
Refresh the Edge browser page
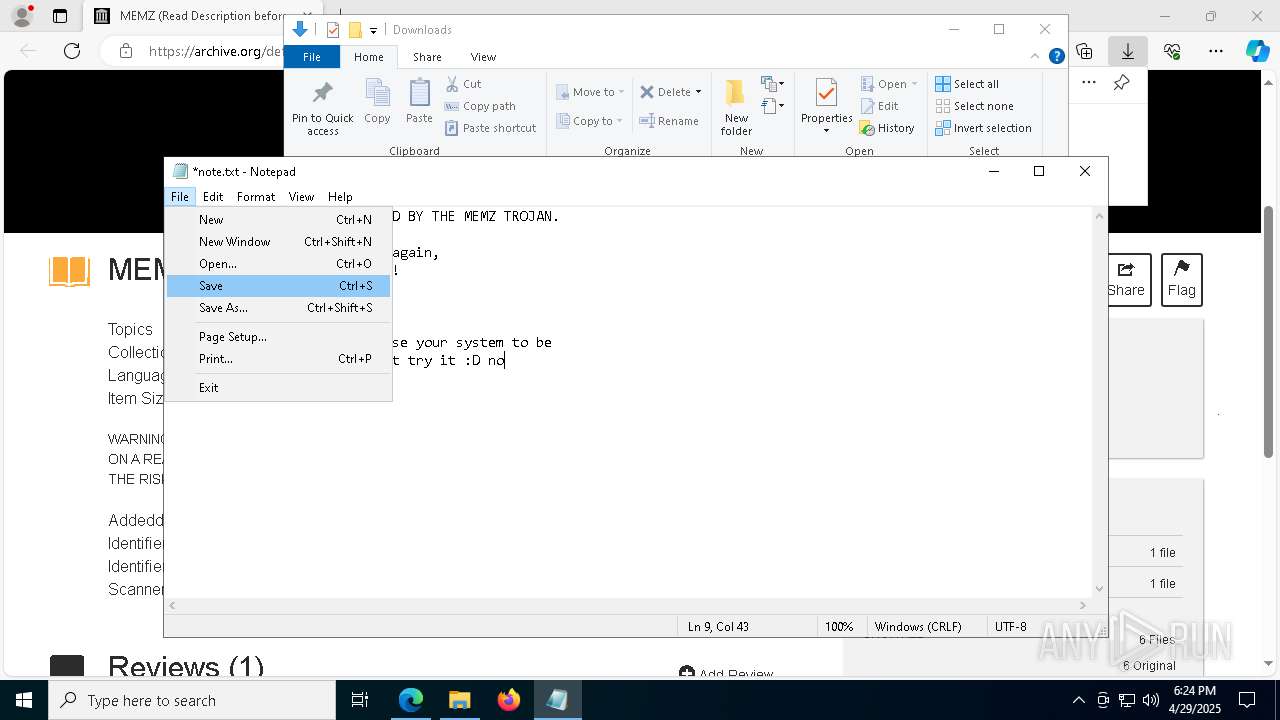(x=71, y=51)
